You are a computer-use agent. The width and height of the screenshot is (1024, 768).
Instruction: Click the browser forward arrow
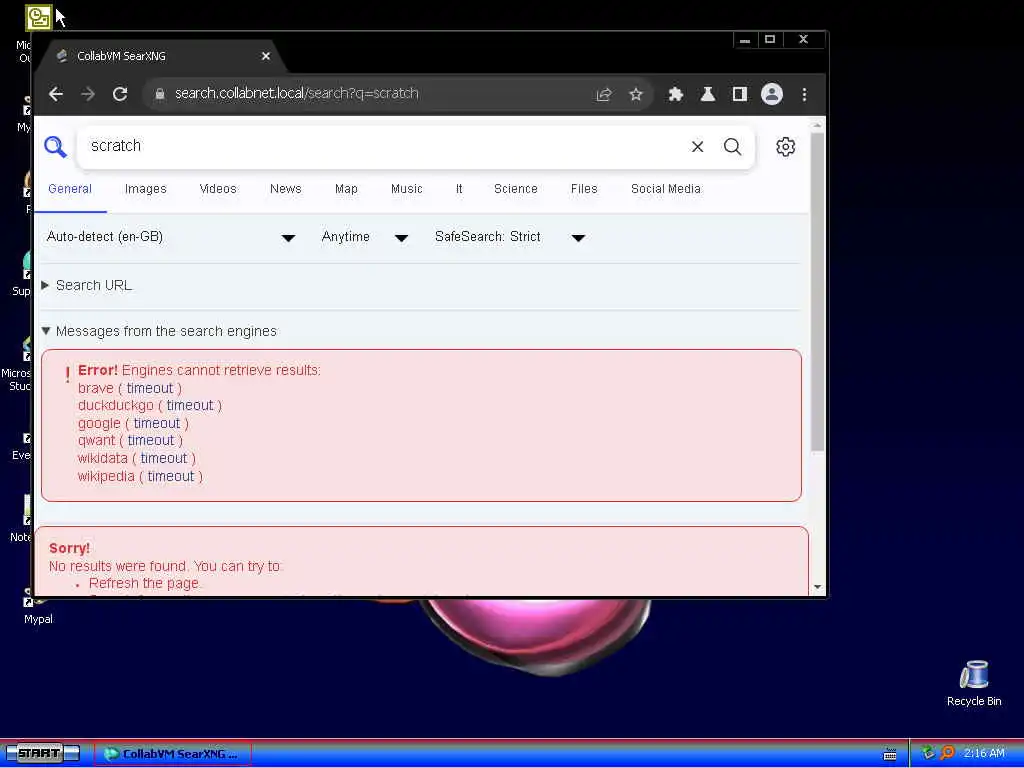pos(88,94)
